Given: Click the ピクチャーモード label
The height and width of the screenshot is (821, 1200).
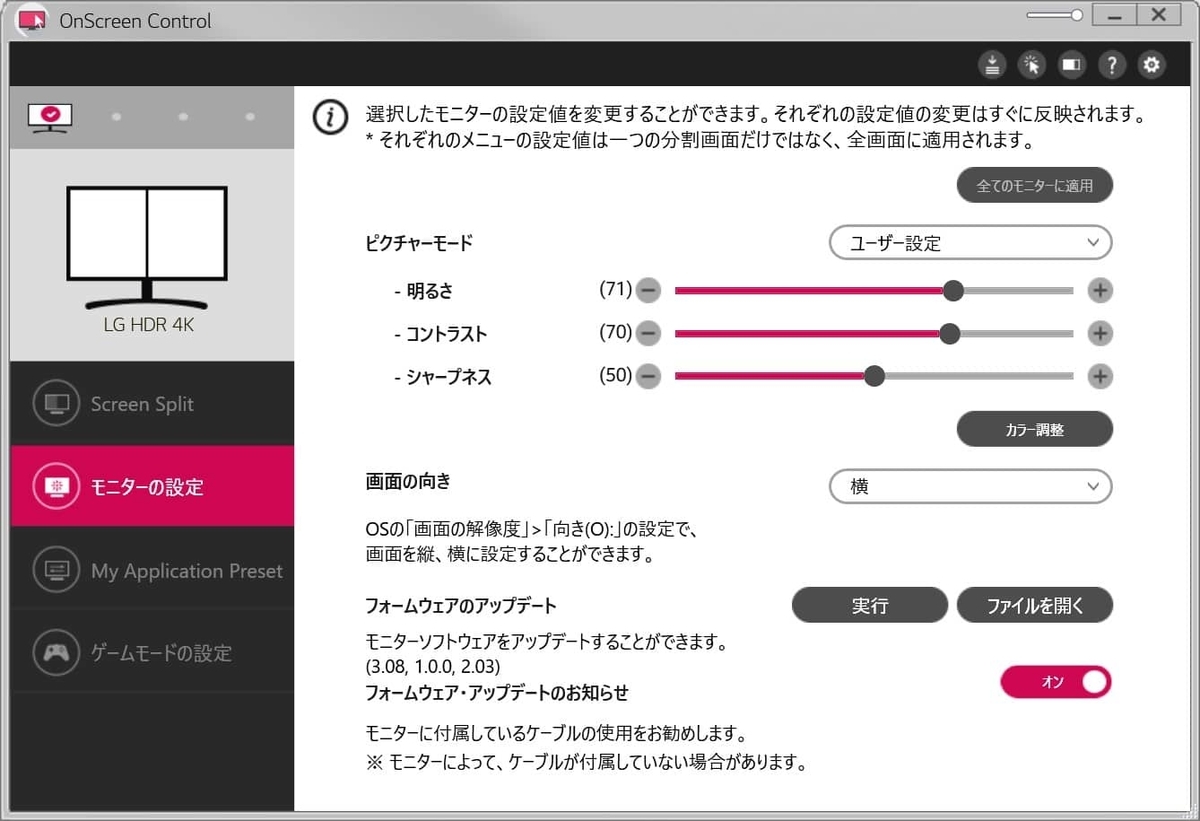Looking at the screenshot, I should 419,242.
